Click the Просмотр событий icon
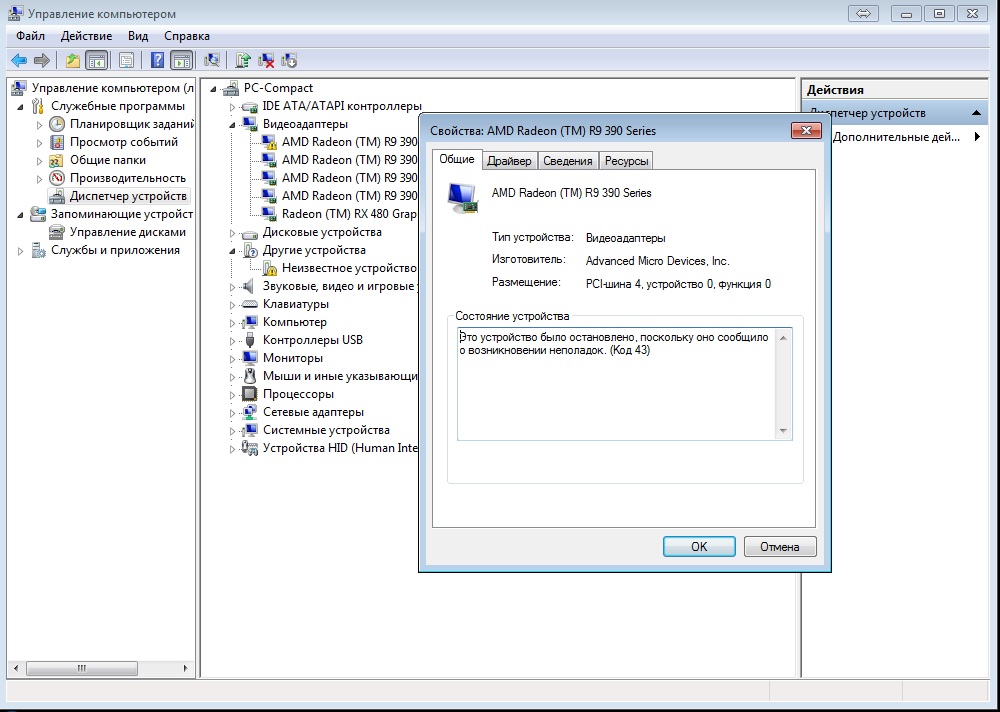 57,142
